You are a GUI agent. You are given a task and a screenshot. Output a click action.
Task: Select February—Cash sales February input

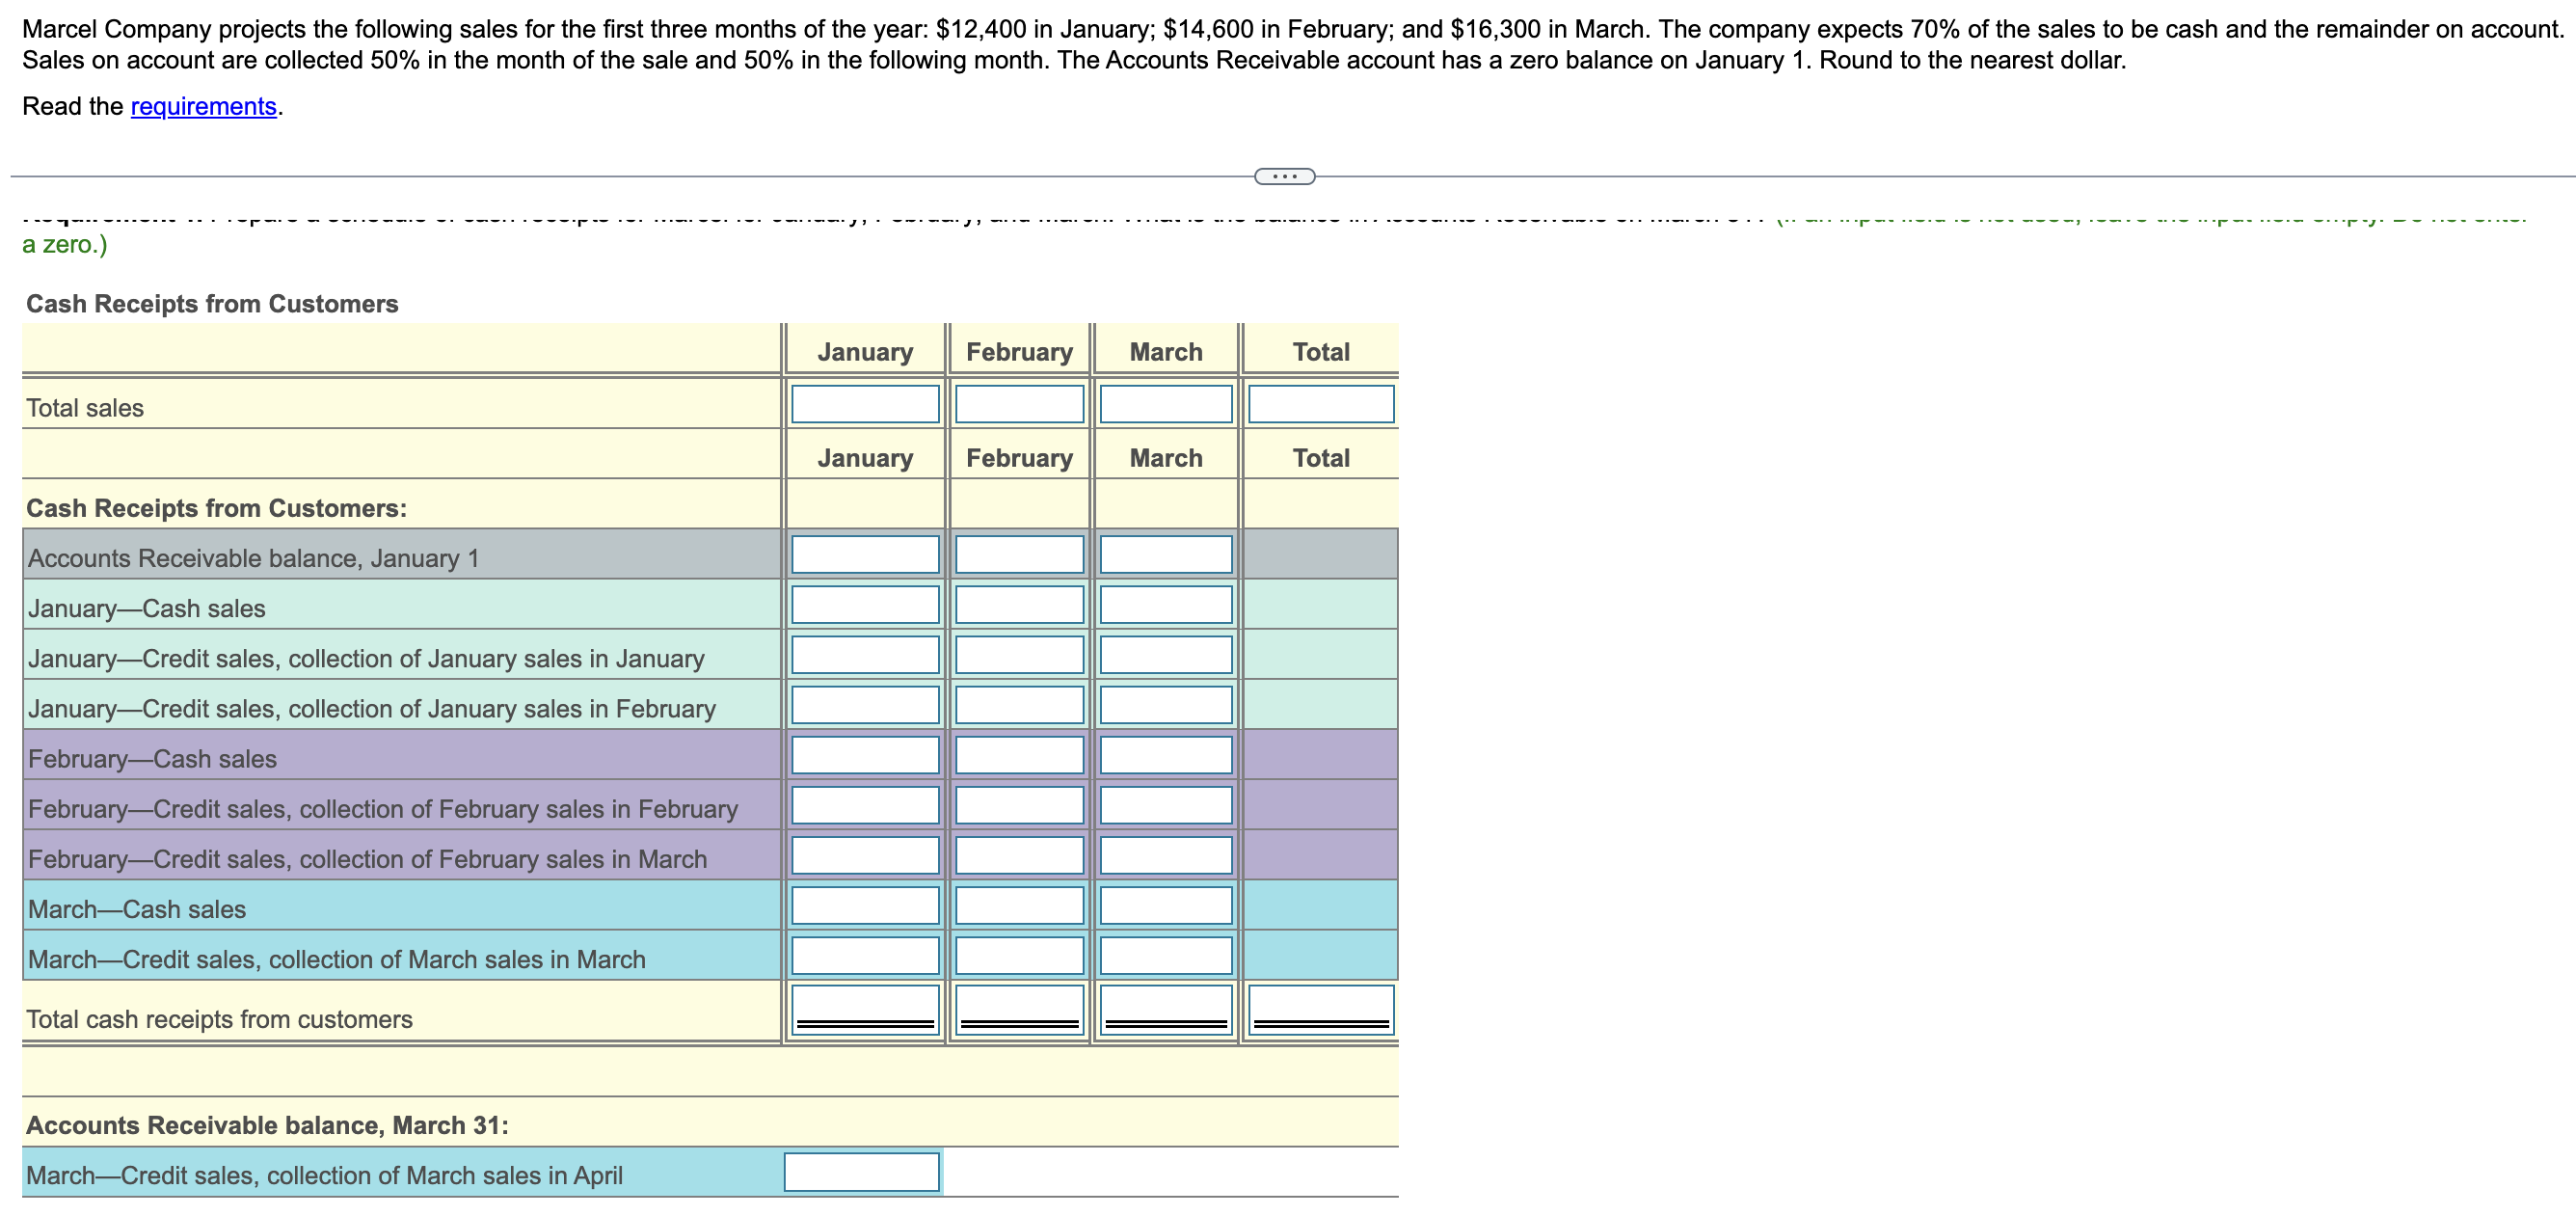1019,754
